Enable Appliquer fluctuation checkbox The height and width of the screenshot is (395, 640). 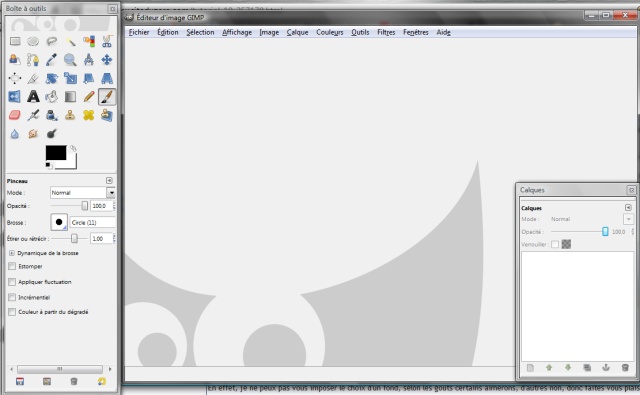pyautogui.click(x=12, y=282)
